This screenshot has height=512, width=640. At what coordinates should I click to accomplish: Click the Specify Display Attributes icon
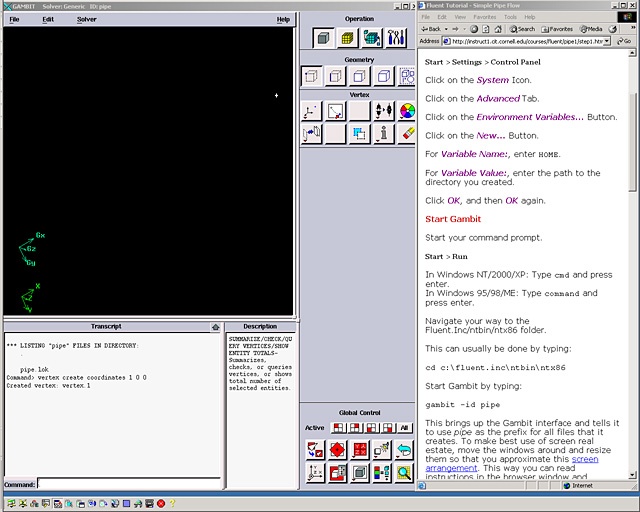[338, 472]
